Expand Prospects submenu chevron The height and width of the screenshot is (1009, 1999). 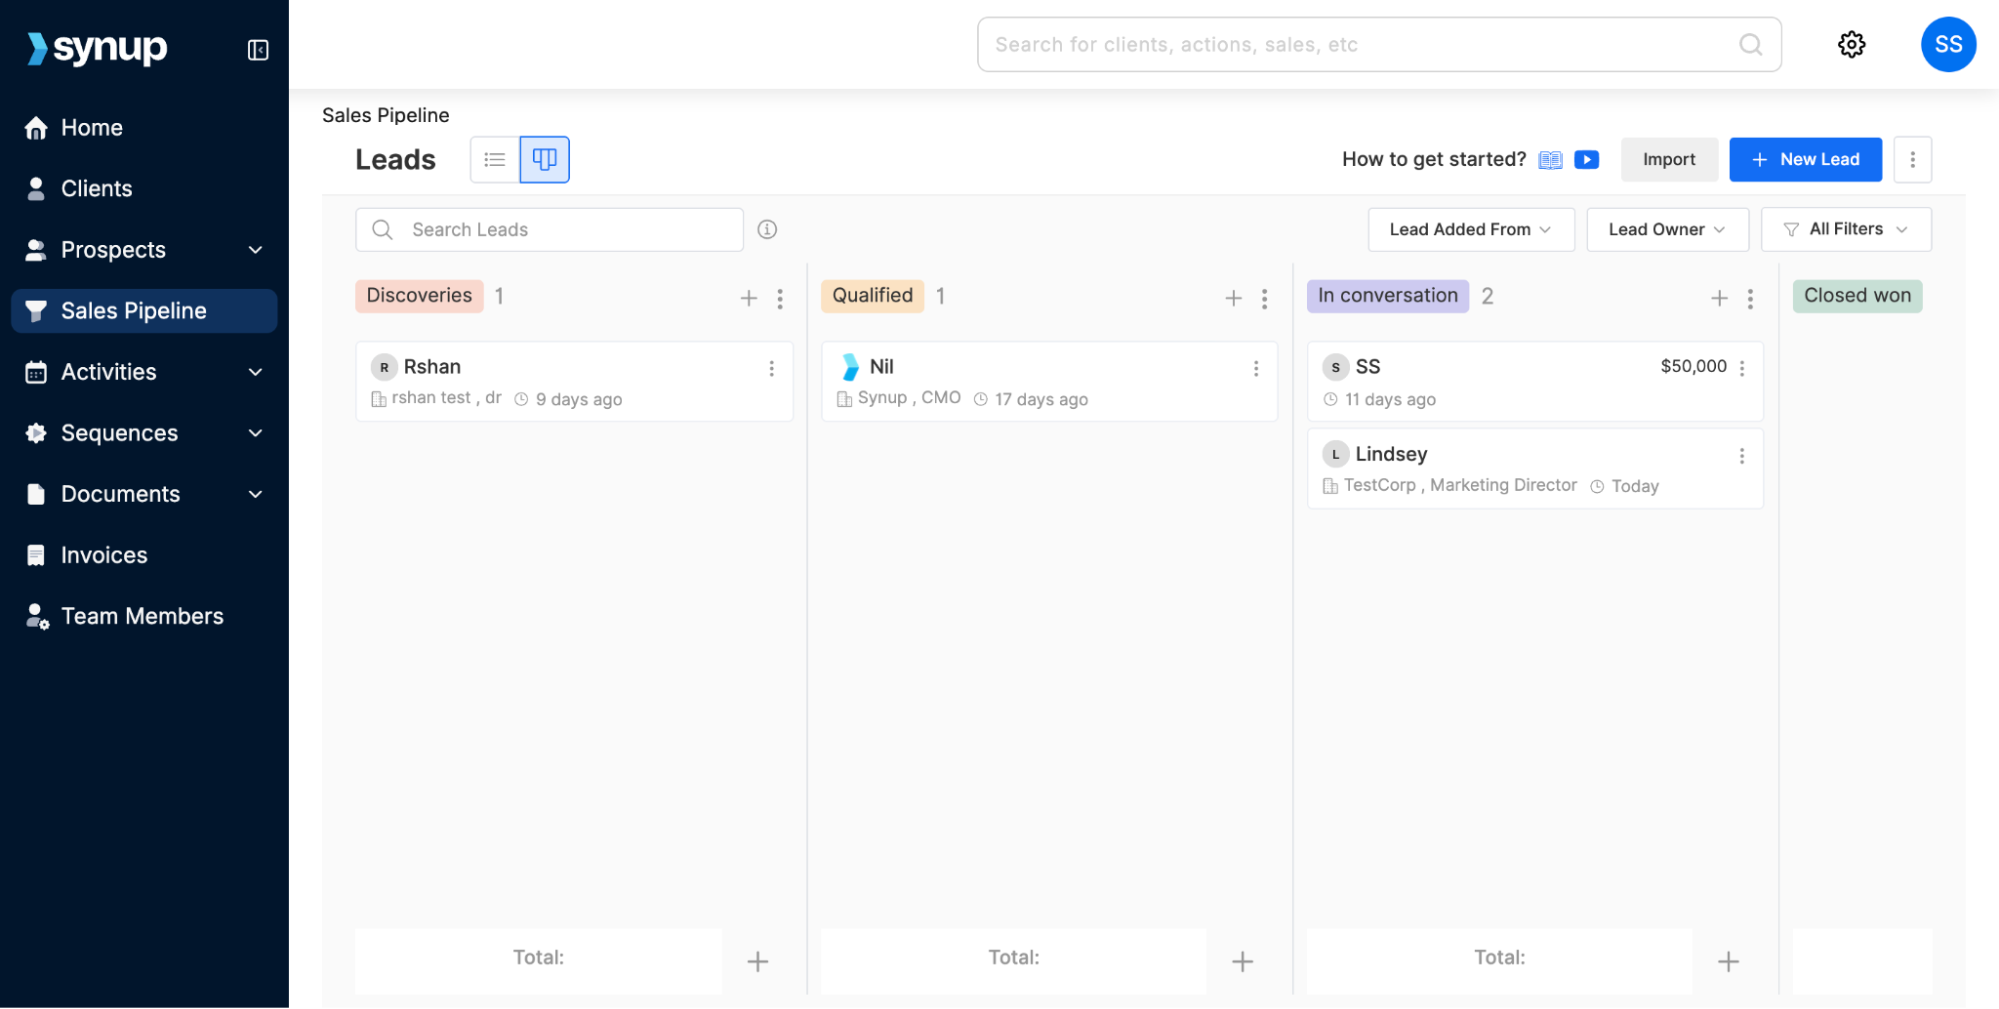coord(255,250)
